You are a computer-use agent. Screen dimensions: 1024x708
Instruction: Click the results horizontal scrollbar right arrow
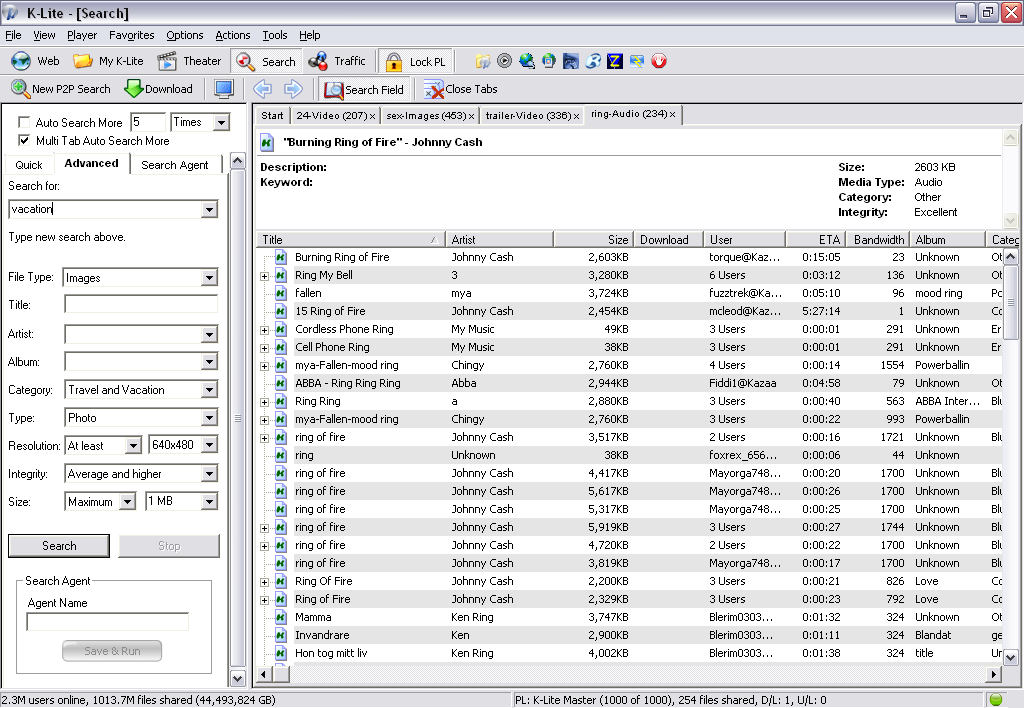(x=993, y=674)
